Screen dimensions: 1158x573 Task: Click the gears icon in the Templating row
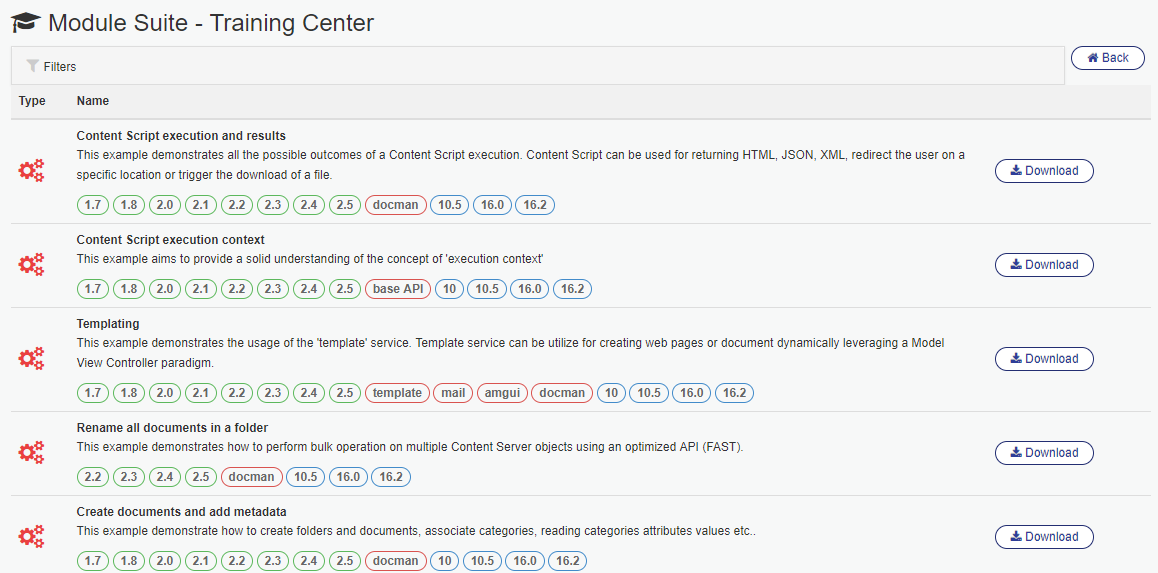tap(32, 359)
